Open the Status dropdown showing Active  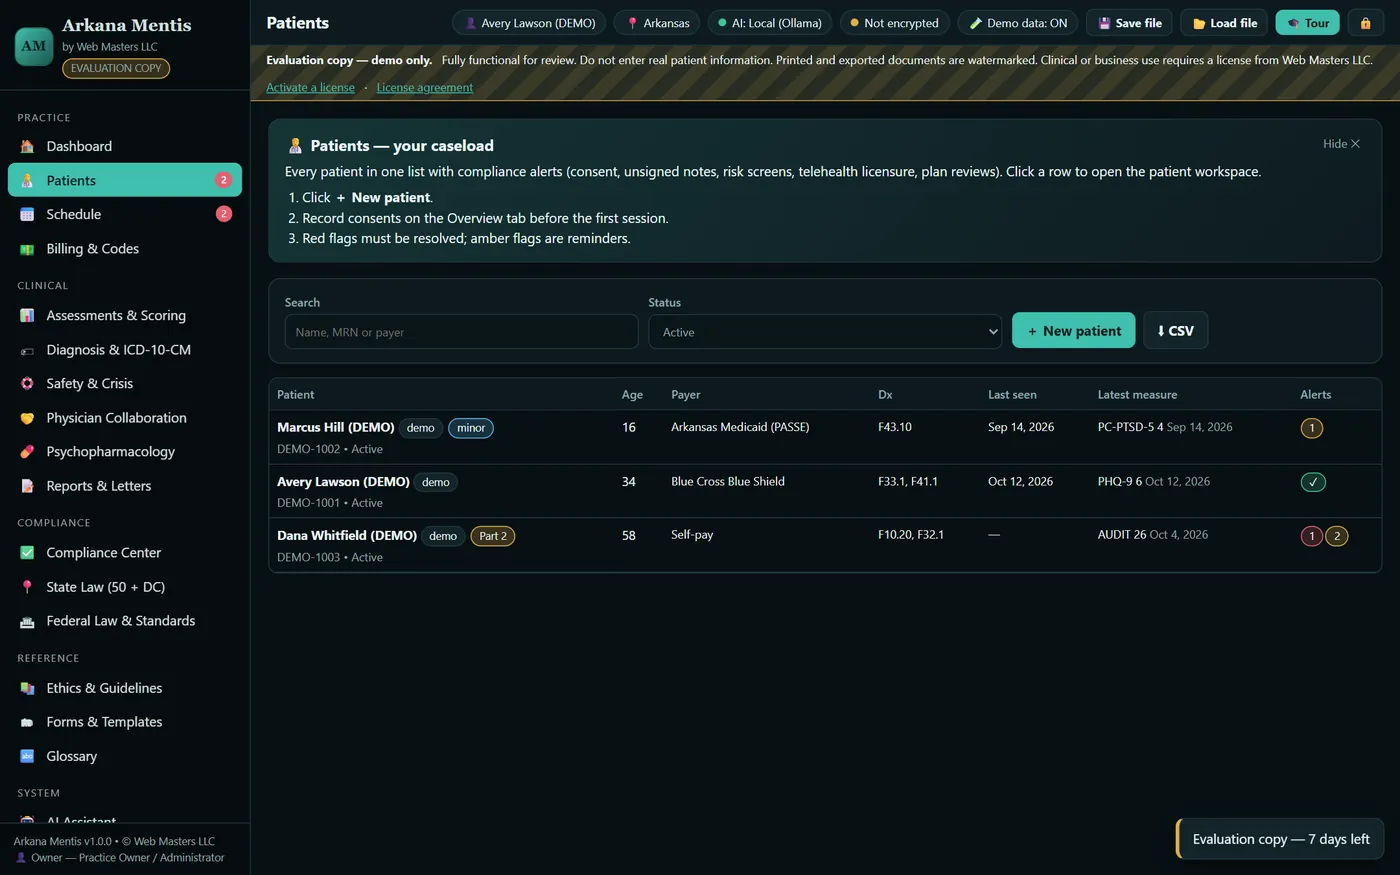(x=825, y=332)
